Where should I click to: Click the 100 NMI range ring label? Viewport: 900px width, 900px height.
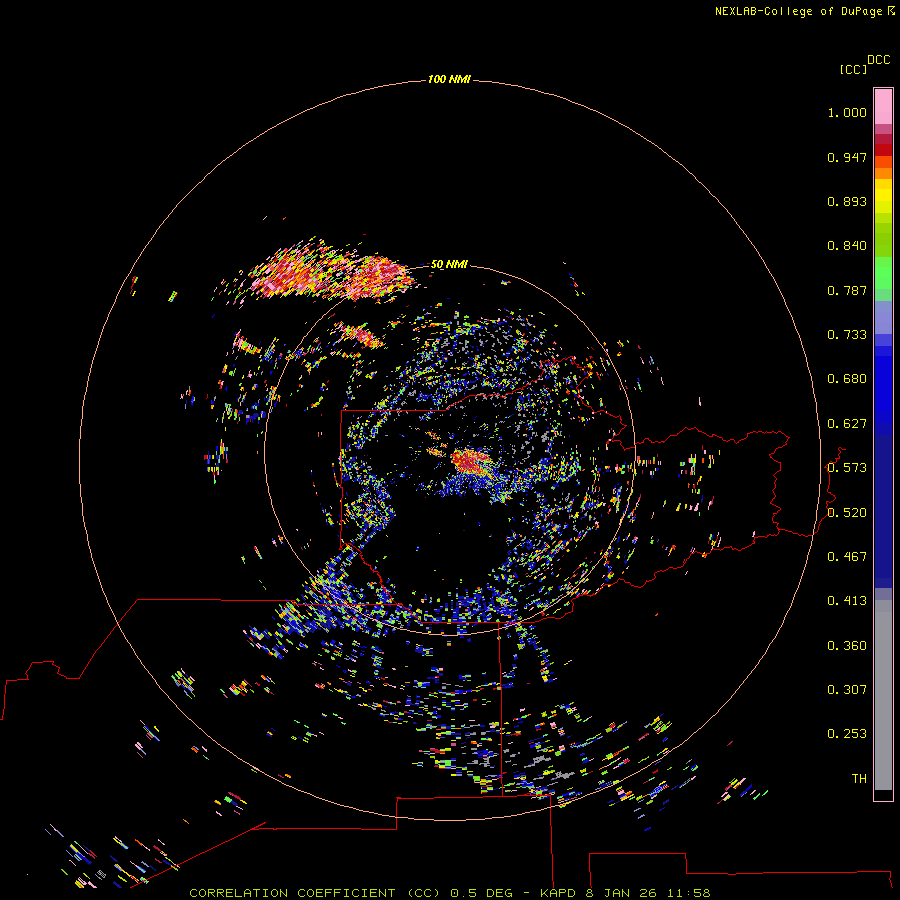coord(449,79)
